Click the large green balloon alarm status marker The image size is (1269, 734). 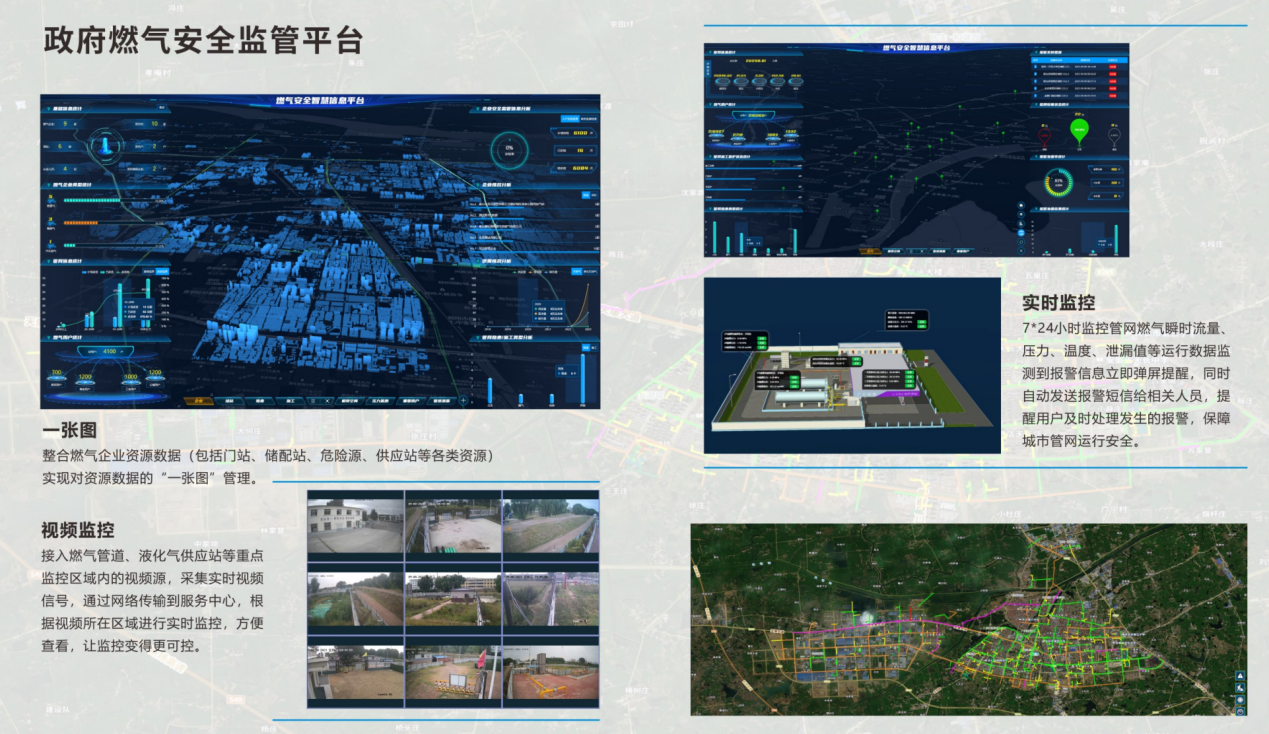point(1079,129)
